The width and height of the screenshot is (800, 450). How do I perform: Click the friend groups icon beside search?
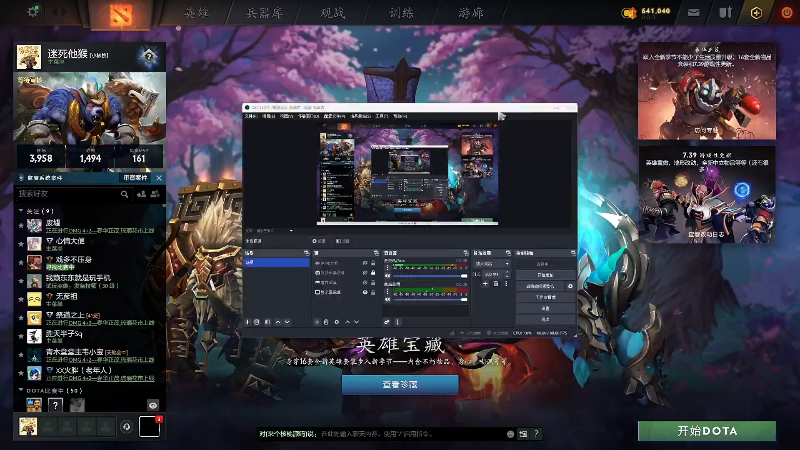coord(155,194)
